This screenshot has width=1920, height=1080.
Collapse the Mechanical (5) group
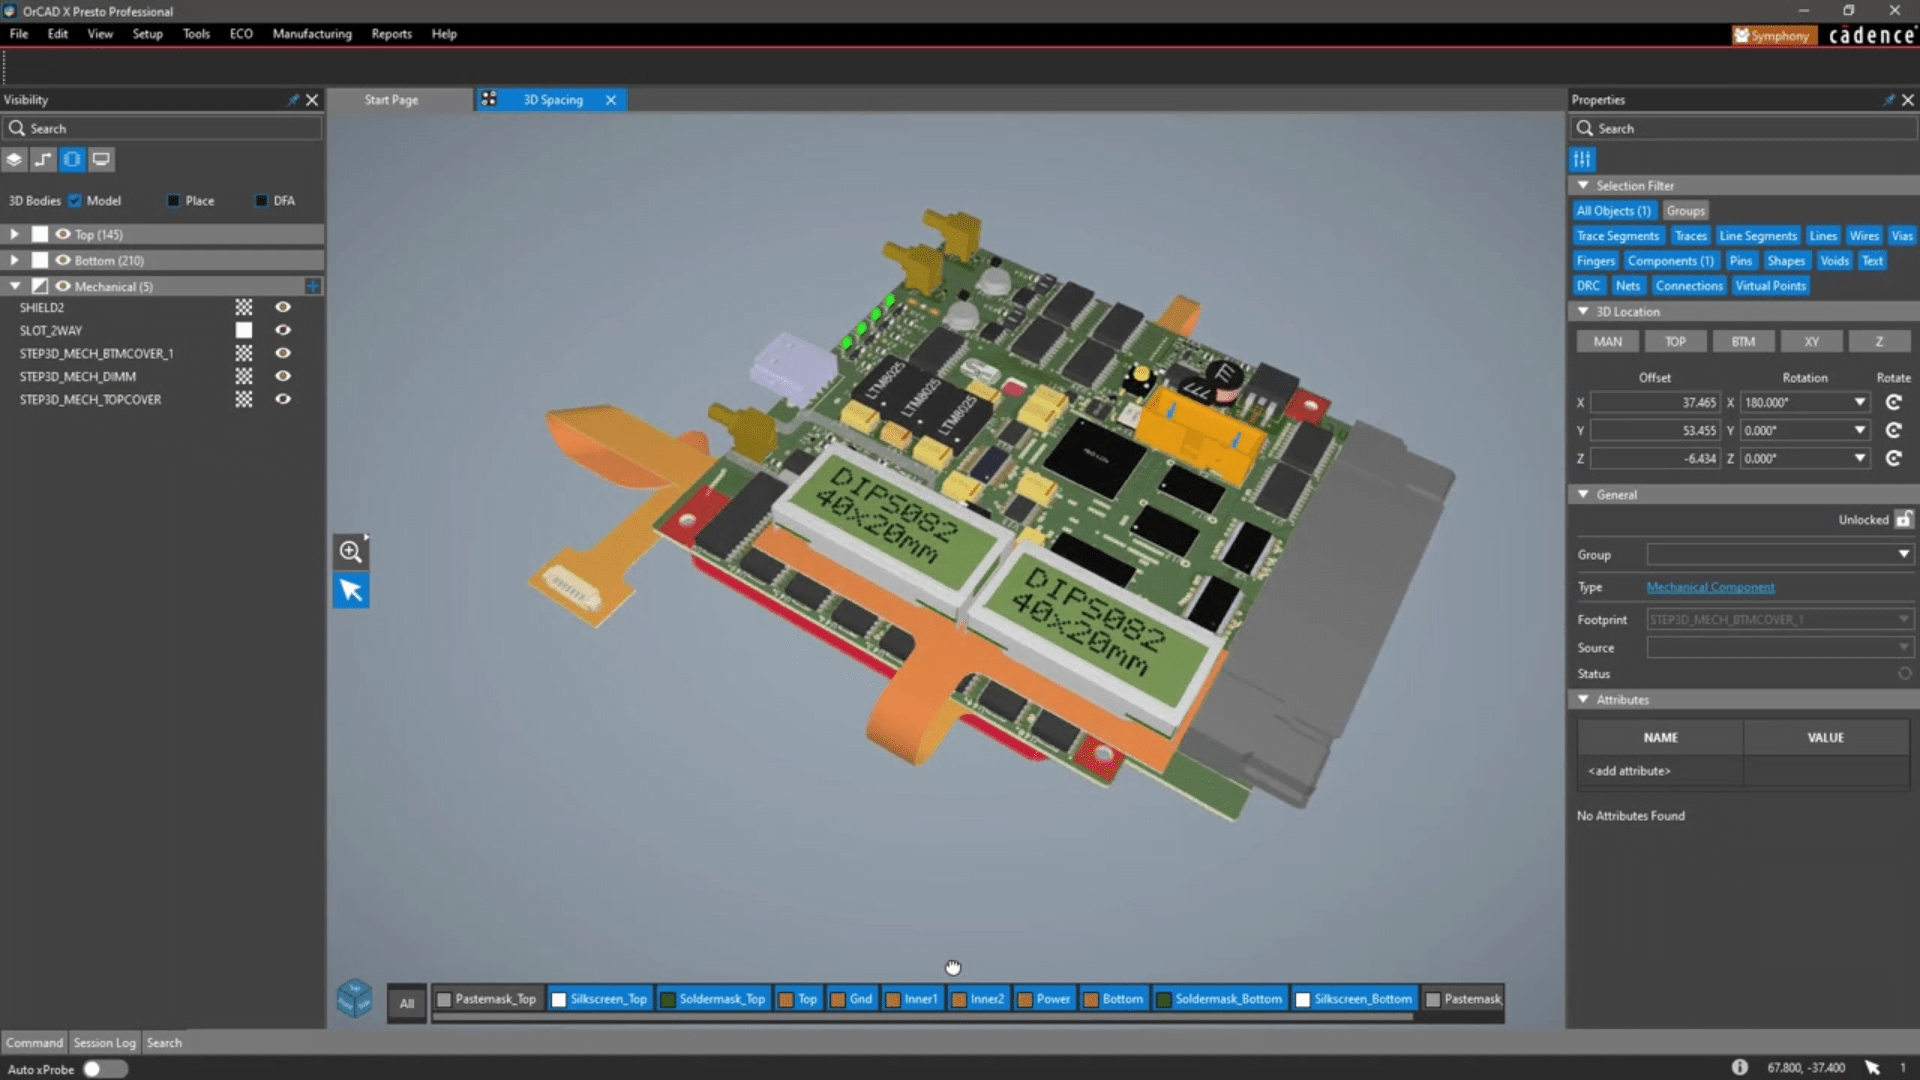(x=15, y=285)
